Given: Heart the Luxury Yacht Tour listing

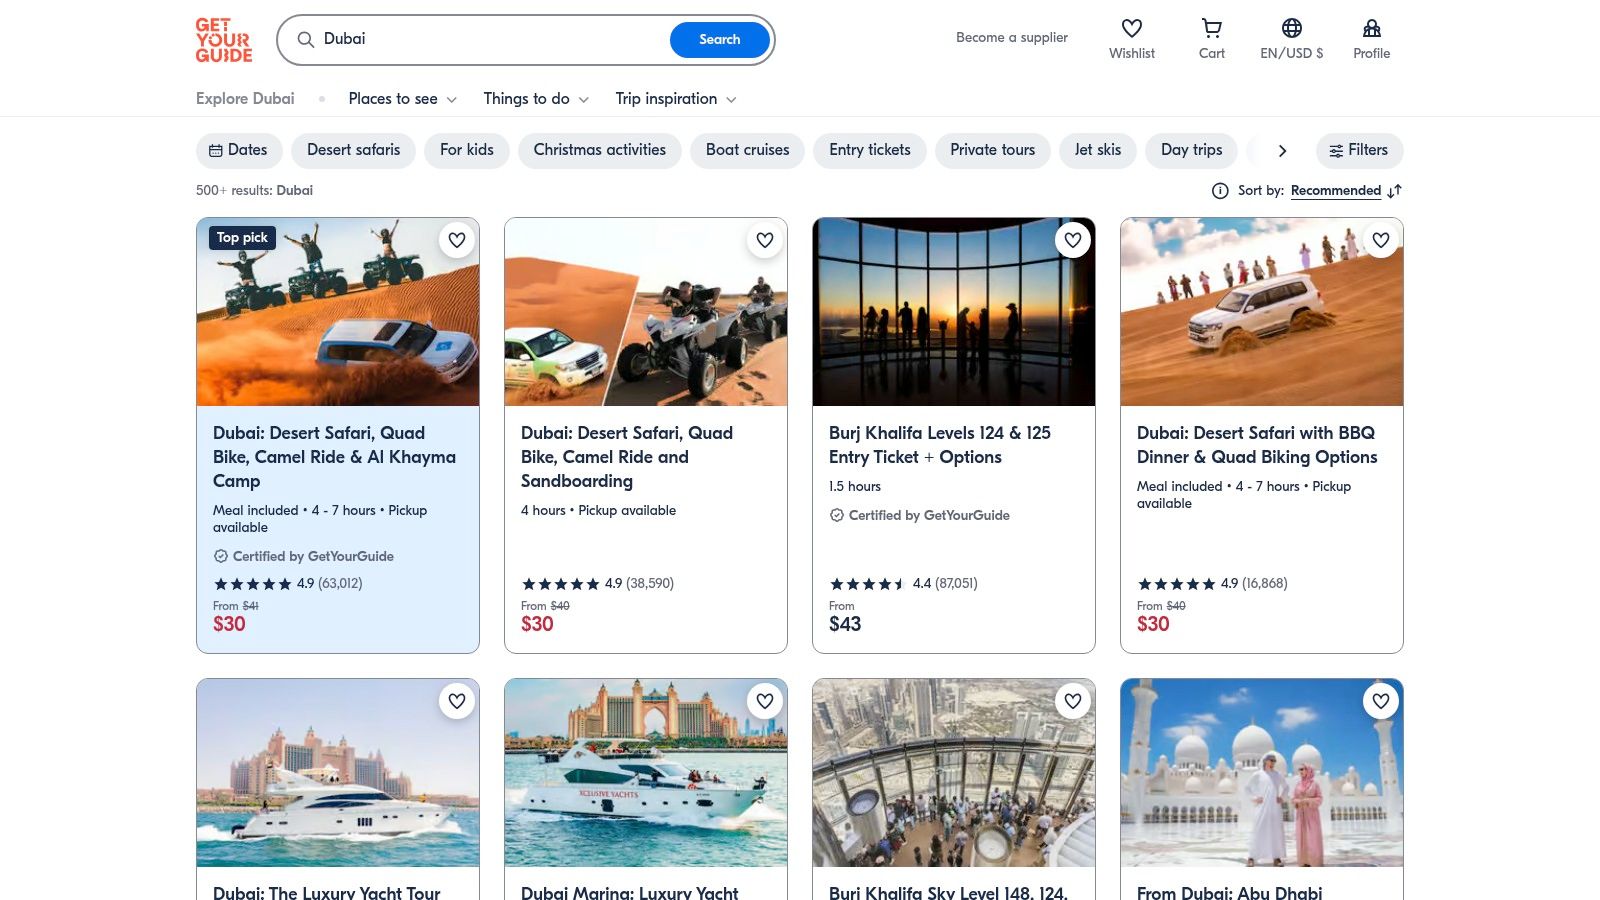Looking at the screenshot, I should (x=457, y=701).
